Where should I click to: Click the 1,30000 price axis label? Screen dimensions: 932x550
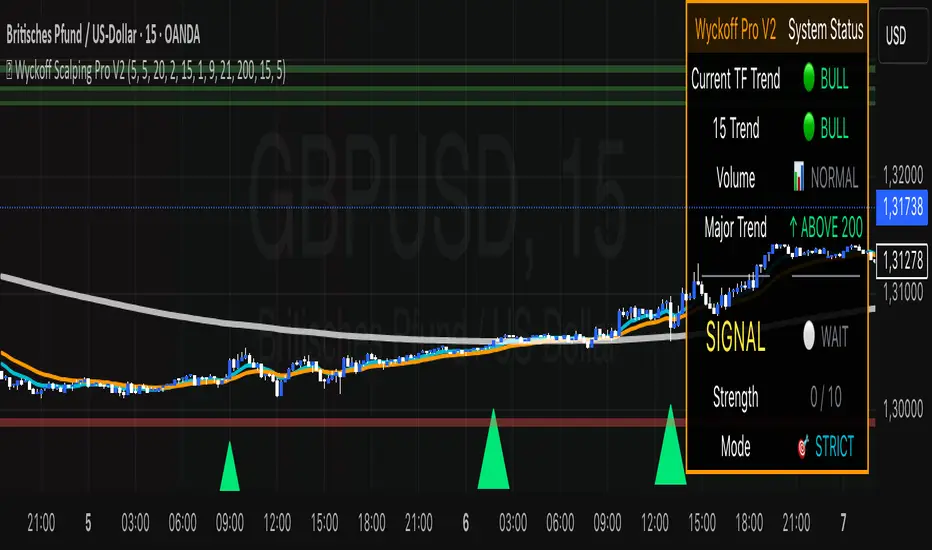(902, 408)
